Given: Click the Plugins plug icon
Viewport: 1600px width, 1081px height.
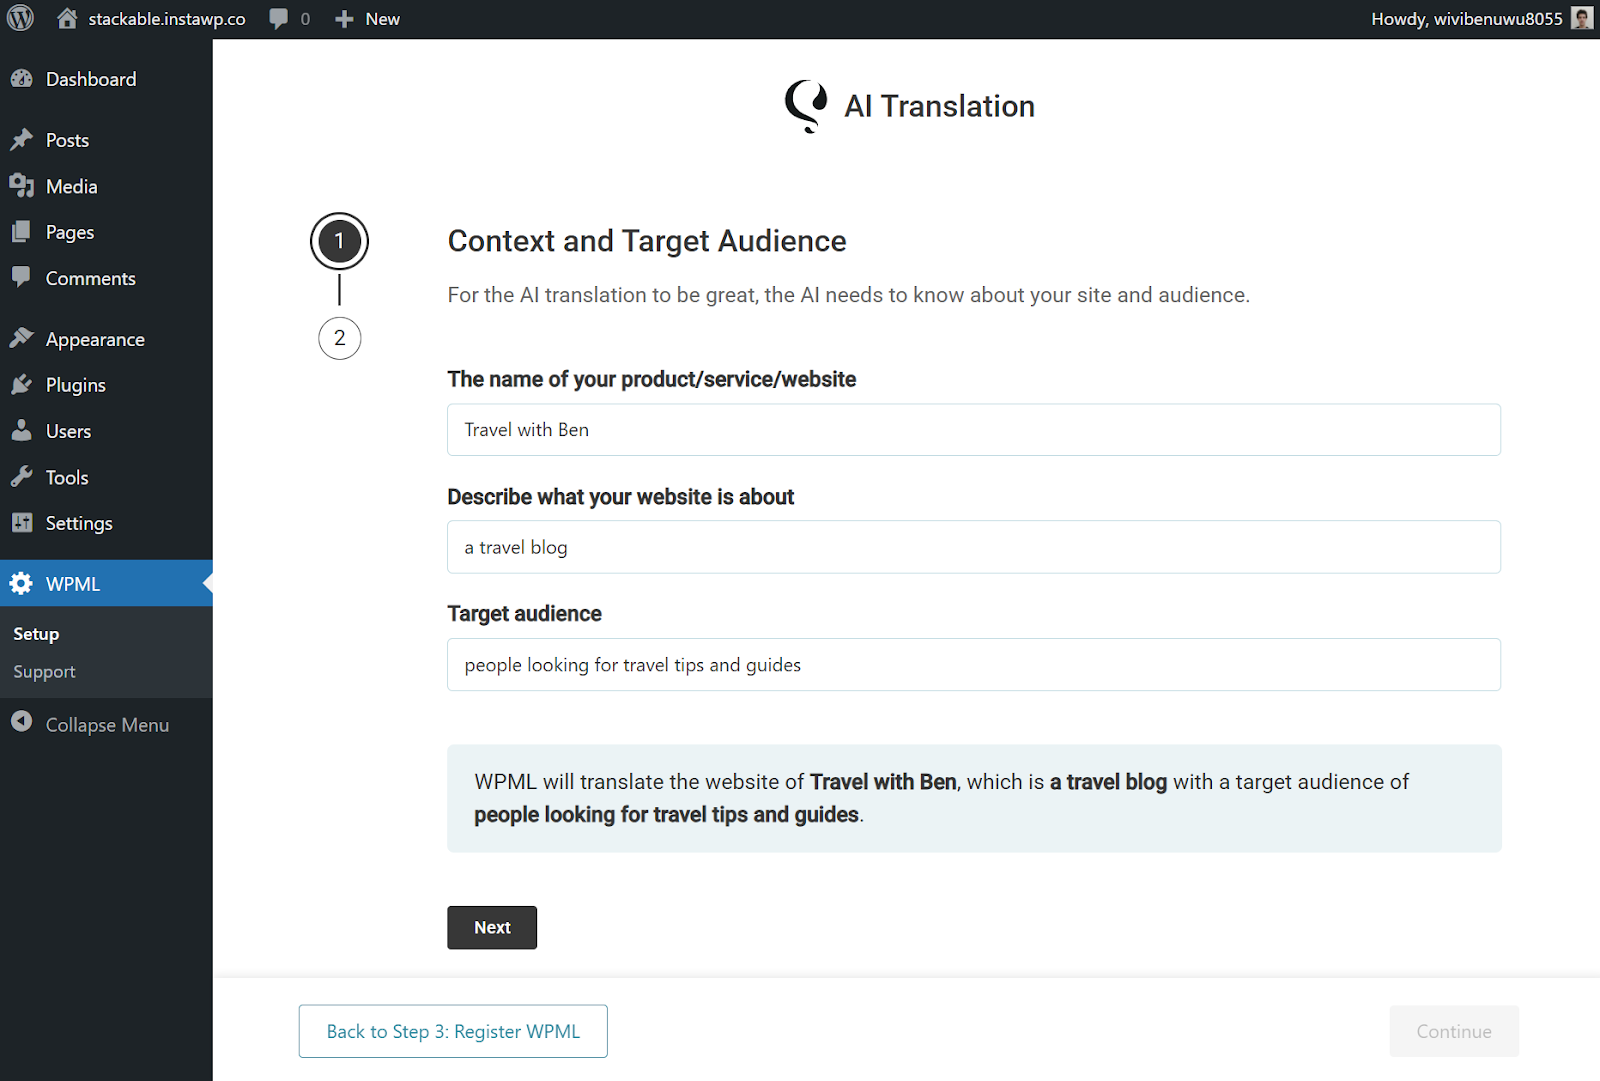Looking at the screenshot, I should [22, 385].
